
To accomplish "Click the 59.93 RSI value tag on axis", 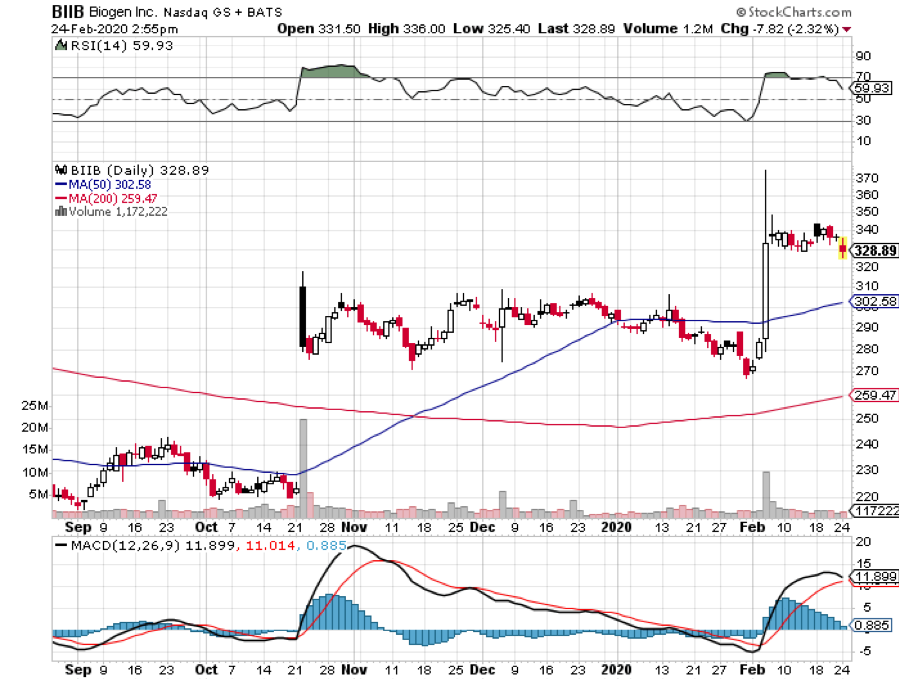I will pyautogui.click(x=871, y=88).
